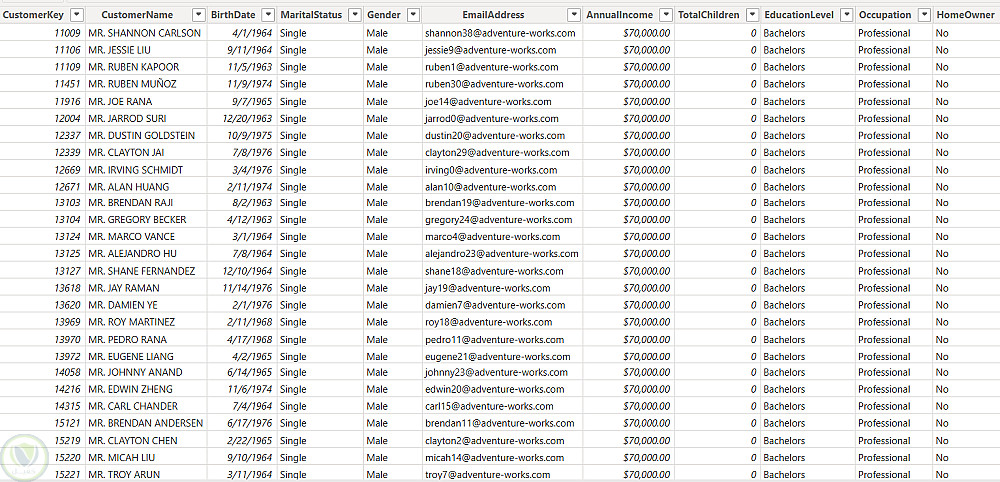Click the email gregory24@adventure-works.com
The image size is (1000, 482).
pos(499,219)
